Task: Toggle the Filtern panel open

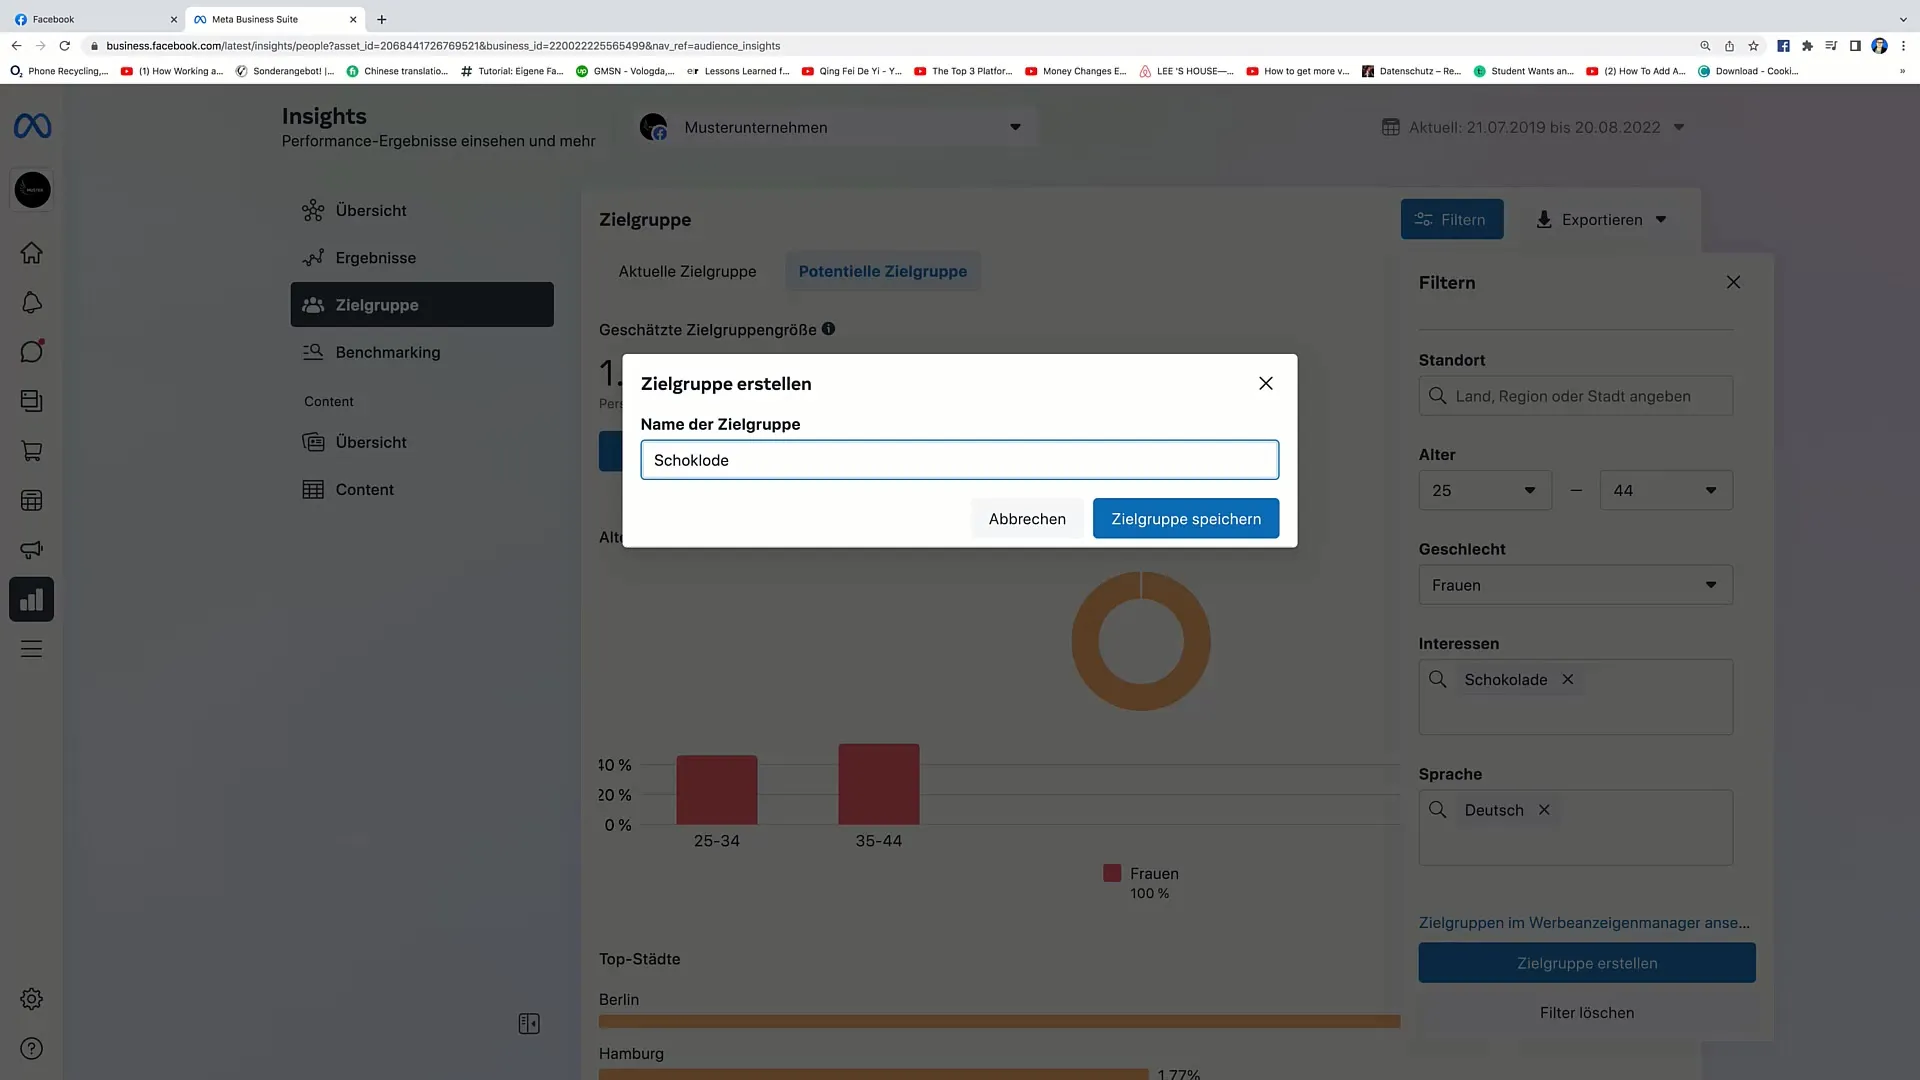Action: [x=1451, y=219]
